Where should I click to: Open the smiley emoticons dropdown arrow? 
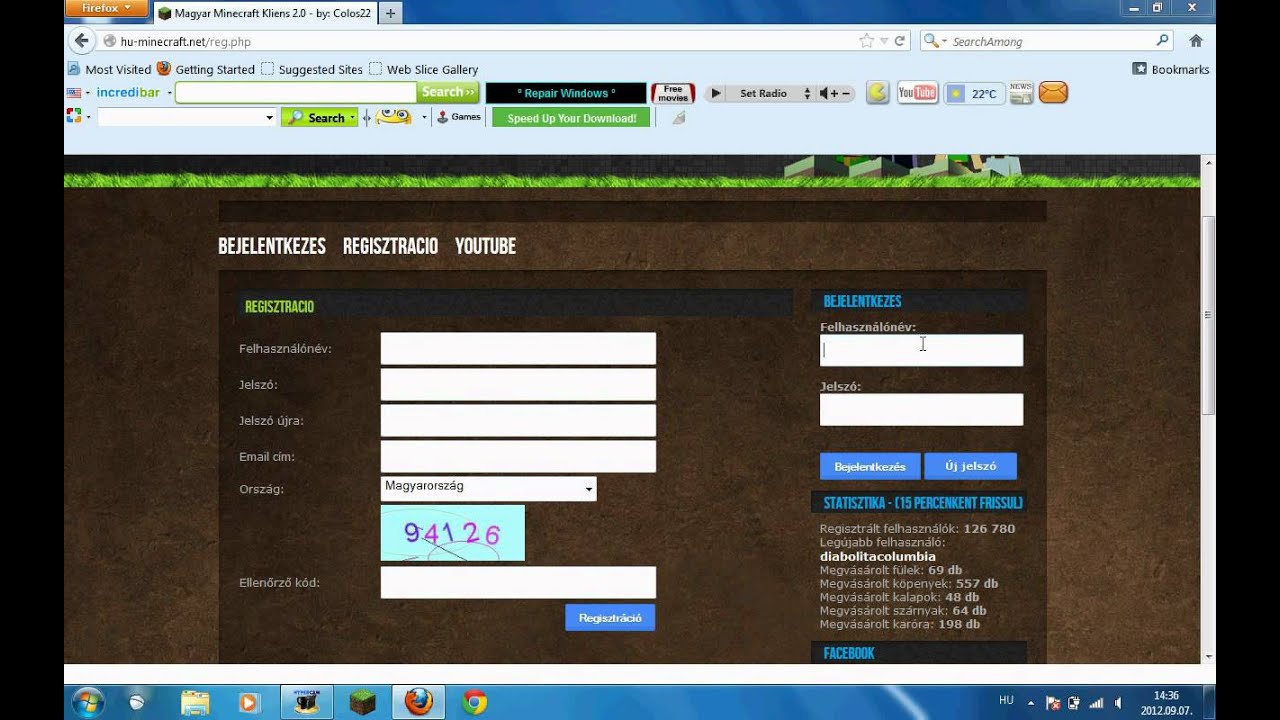[x=424, y=117]
